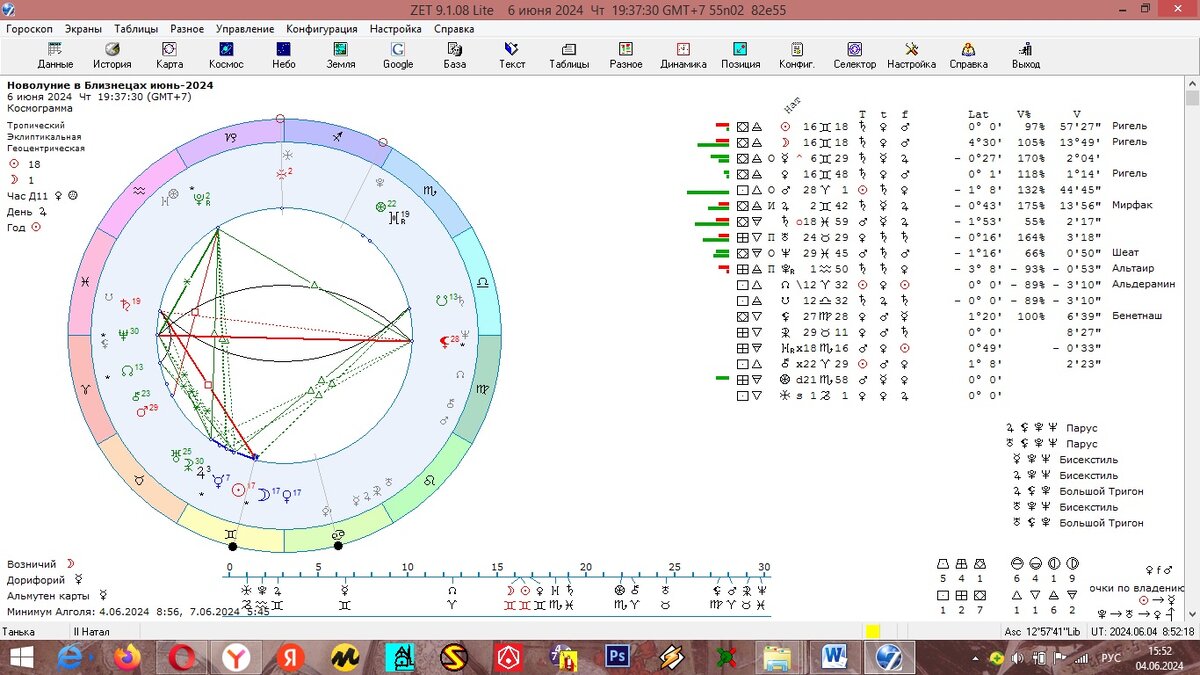Open Photoshop from the taskbar

coord(617,658)
